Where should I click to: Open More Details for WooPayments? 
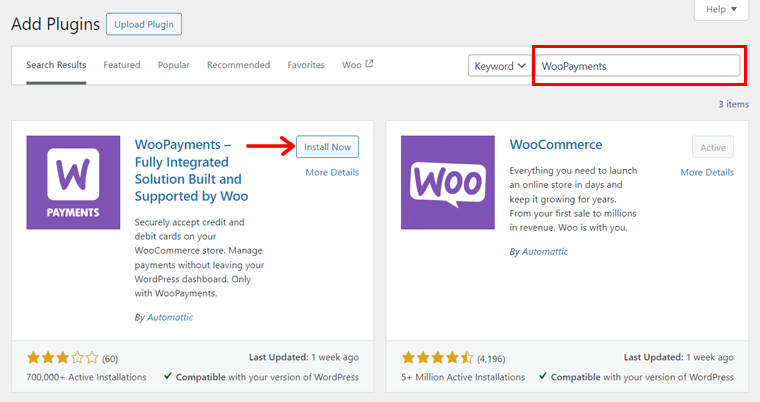point(332,172)
